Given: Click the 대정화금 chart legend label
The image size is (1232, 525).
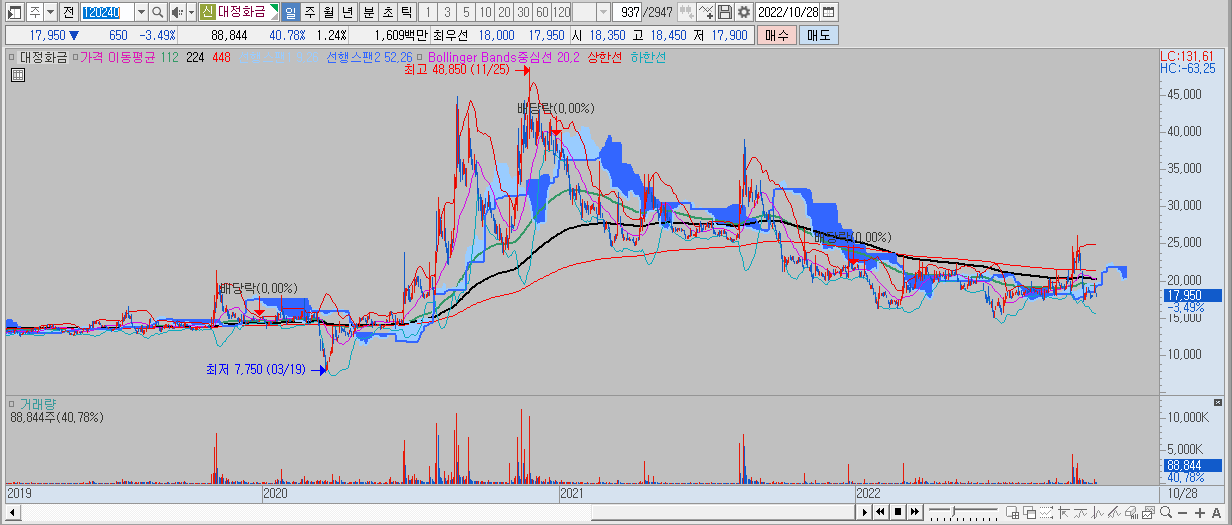Looking at the screenshot, I should pyautogui.click(x=42, y=58).
